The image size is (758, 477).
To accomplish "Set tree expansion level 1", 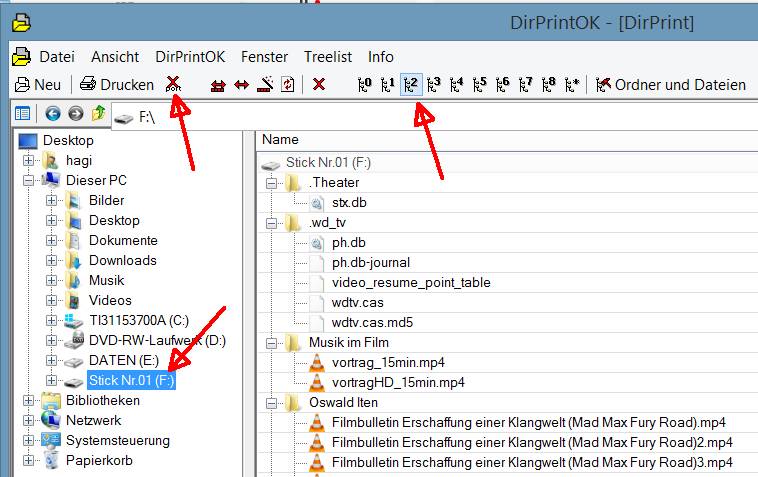I will click(x=388, y=85).
